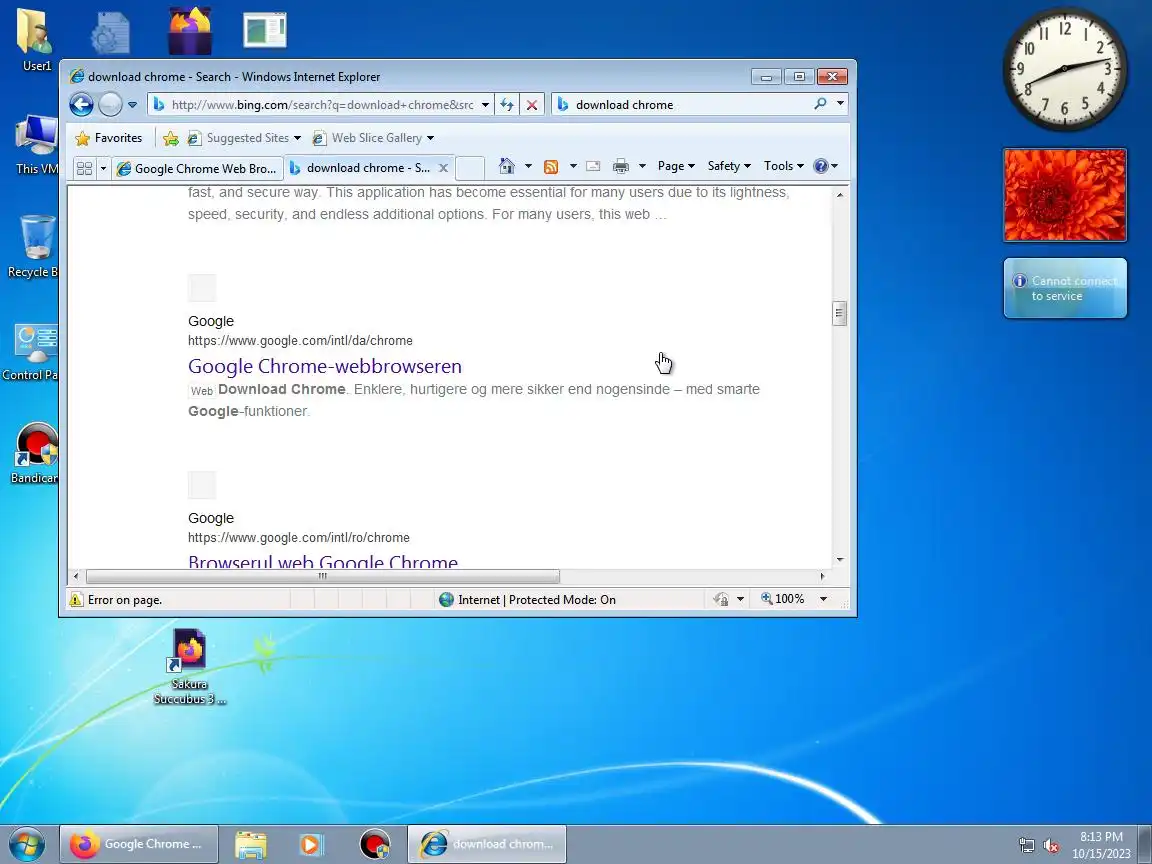This screenshot has width=1152, height=864.
Task: Click the RSS feeds icon
Action: [x=551, y=167]
